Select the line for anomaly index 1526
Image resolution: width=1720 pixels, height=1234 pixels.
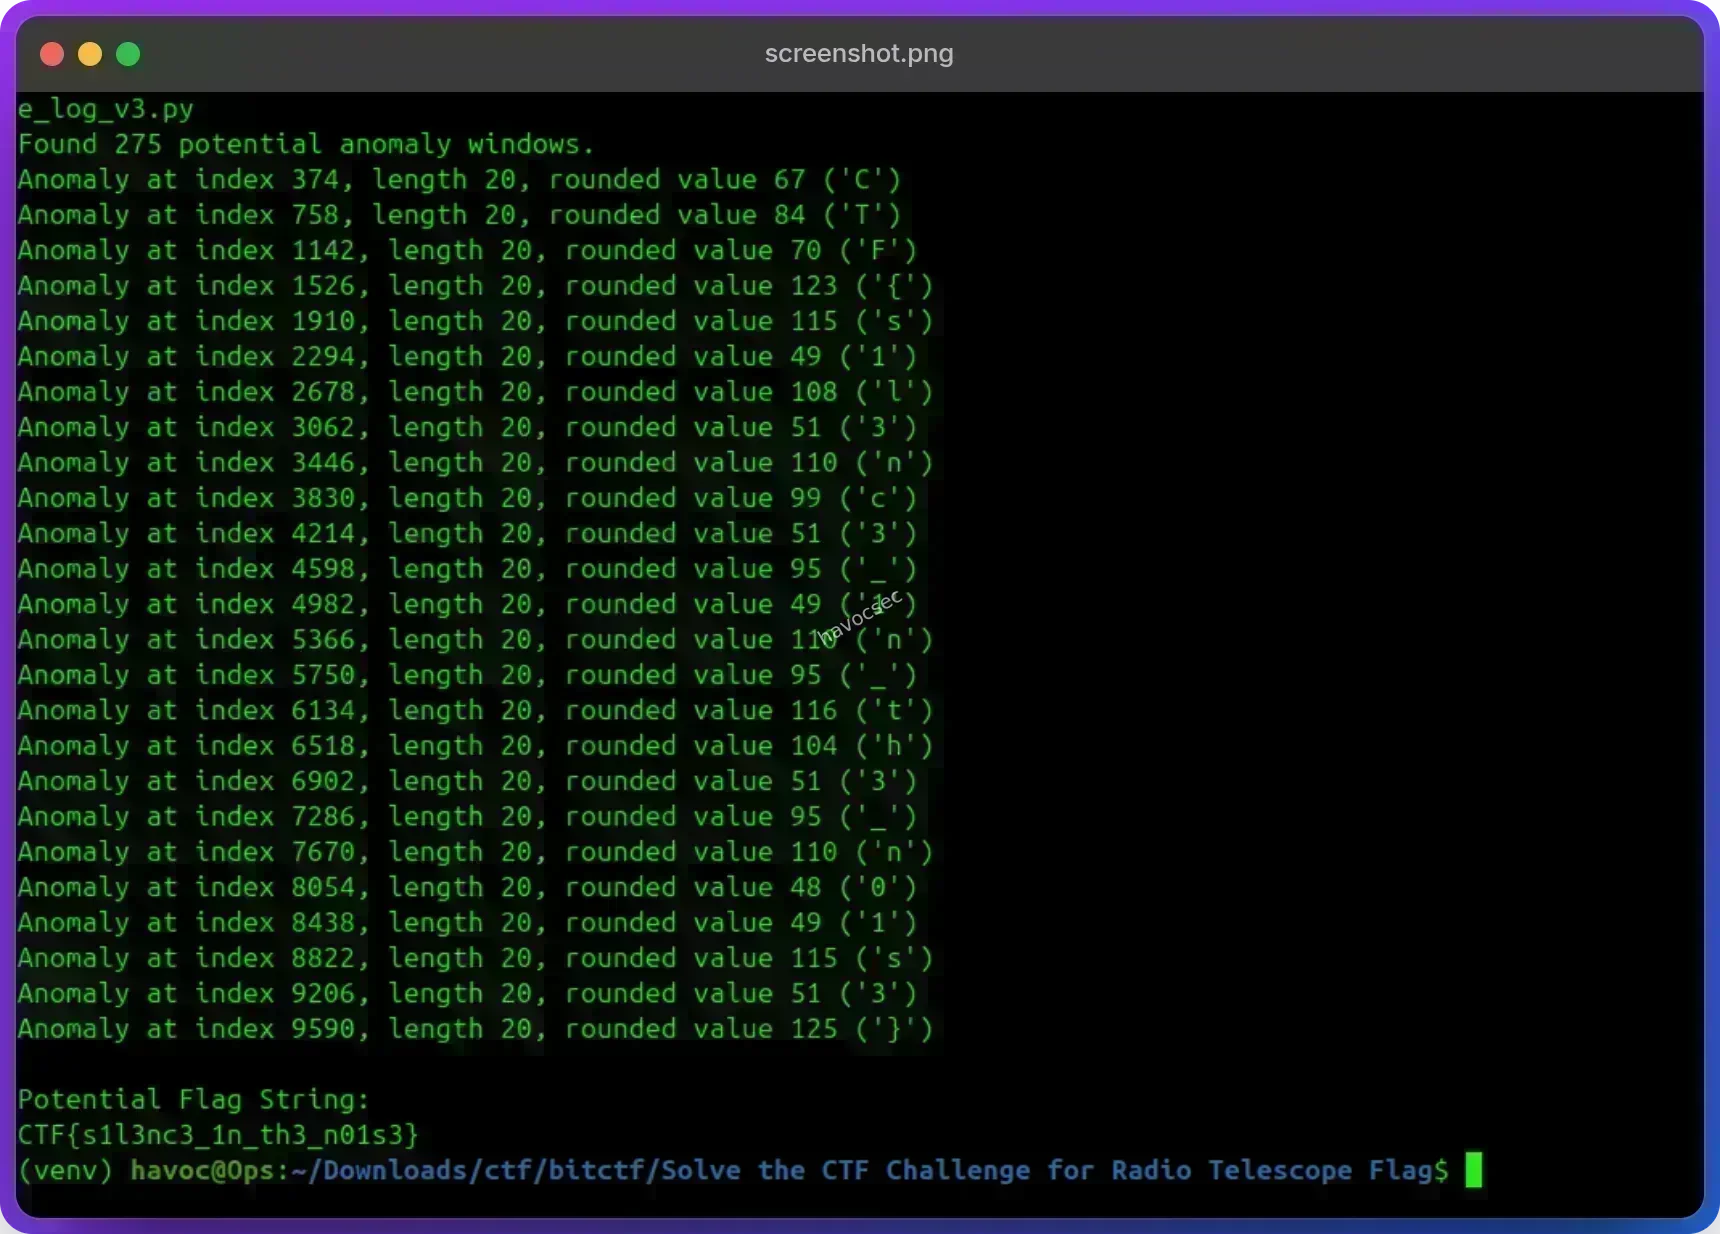[476, 286]
